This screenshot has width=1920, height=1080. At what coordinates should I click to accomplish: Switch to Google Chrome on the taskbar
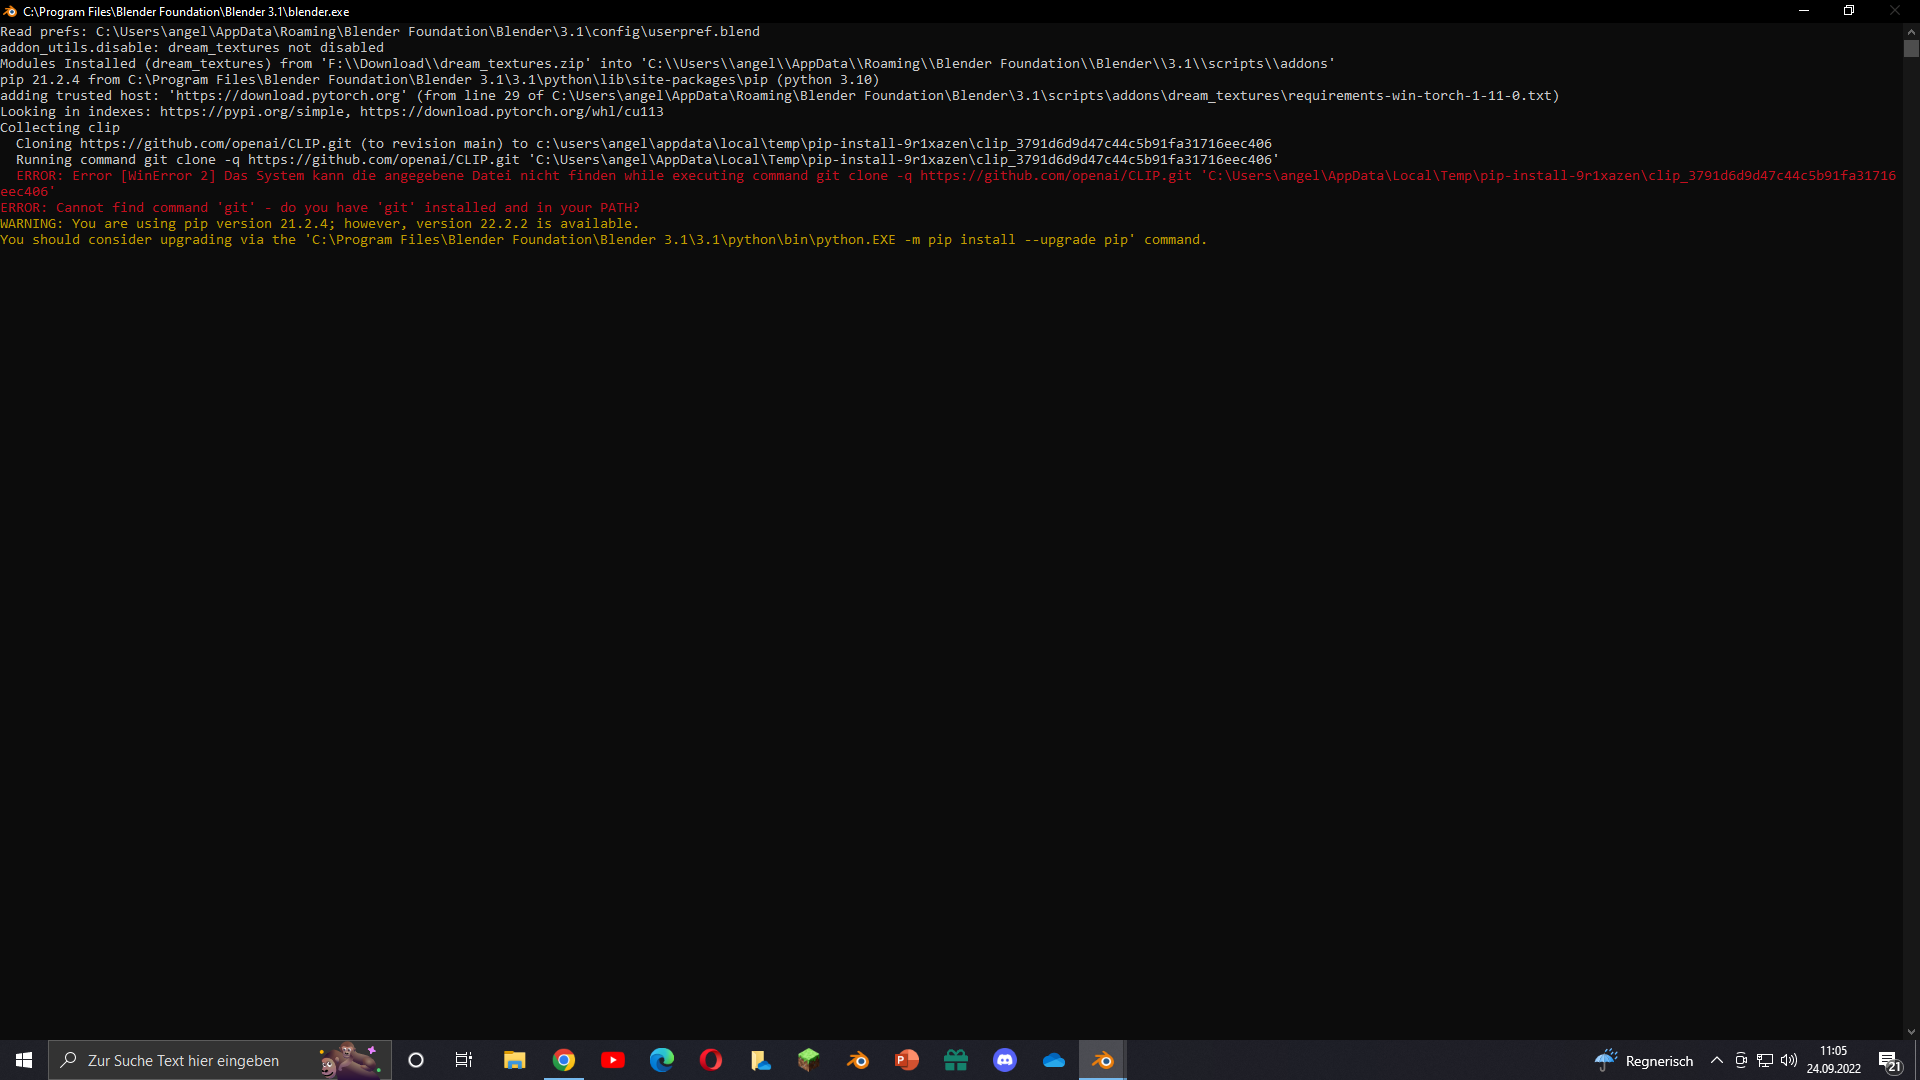point(564,1060)
